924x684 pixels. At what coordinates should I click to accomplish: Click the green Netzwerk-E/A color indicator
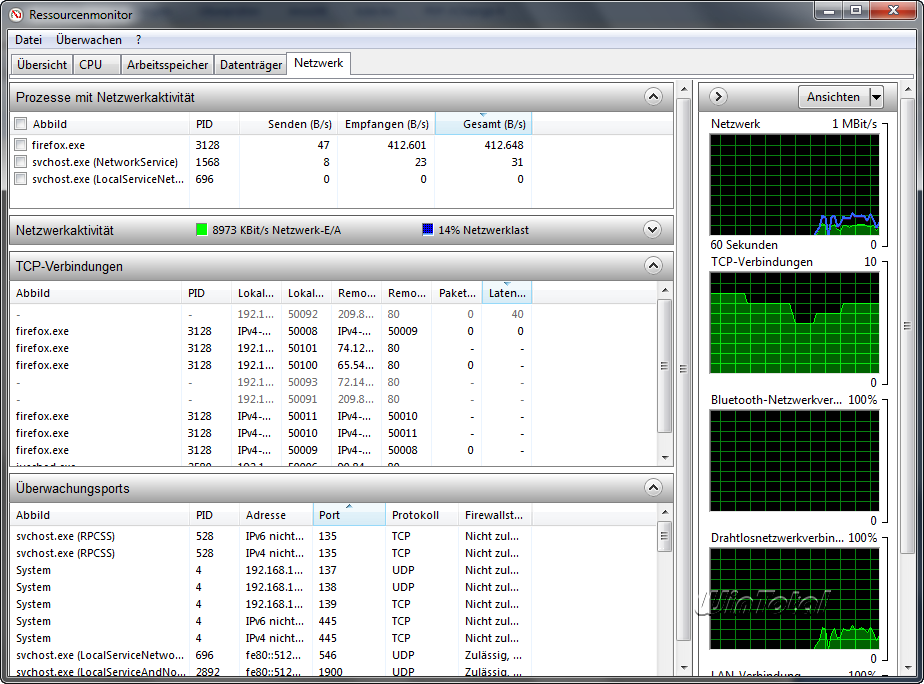point(202,230)
